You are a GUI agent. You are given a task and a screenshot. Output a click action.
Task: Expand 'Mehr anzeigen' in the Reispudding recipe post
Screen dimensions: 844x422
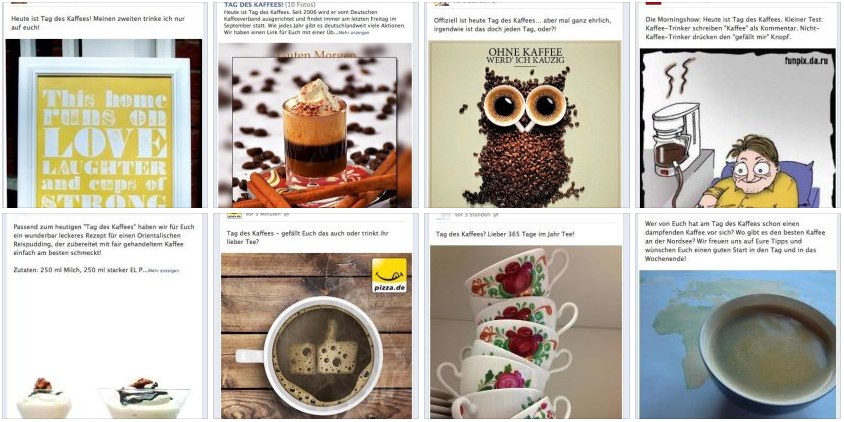[x=164, y=270]
